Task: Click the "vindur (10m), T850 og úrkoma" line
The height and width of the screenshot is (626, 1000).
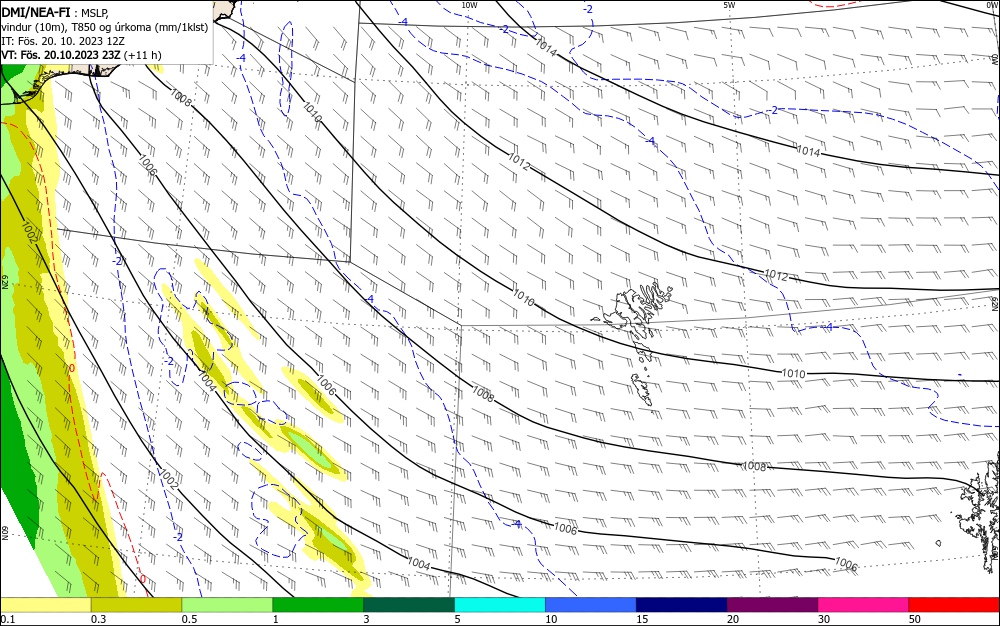Action: (x=105, y=27)
